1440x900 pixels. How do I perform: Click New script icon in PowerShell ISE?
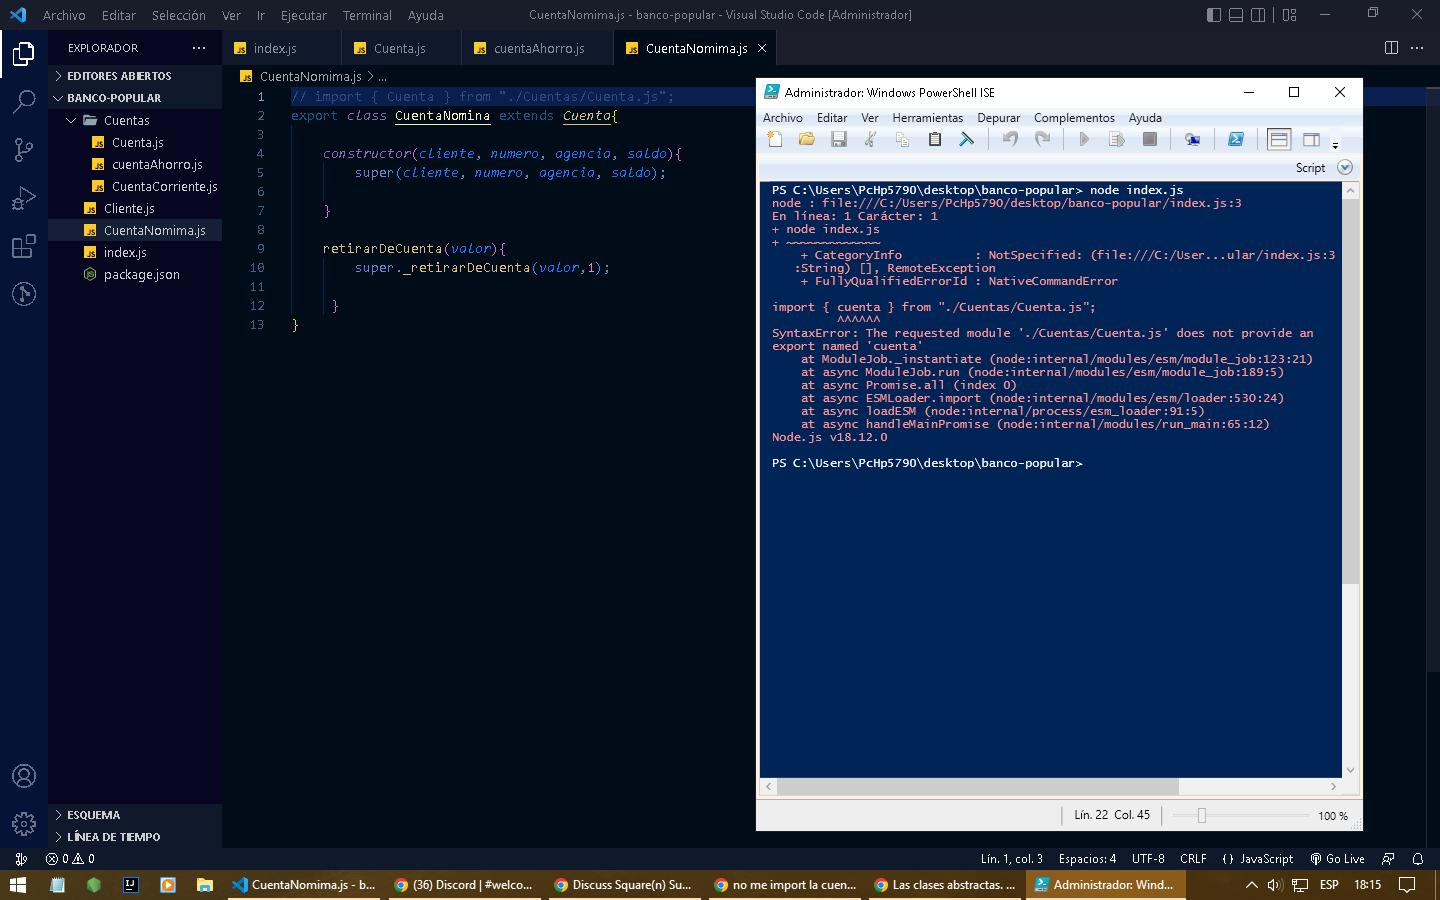point(775,140)
